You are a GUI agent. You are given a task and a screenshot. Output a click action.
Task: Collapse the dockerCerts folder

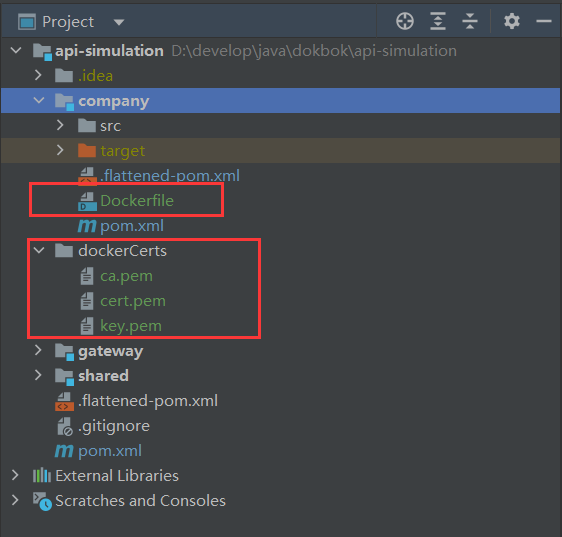point(39,250)
